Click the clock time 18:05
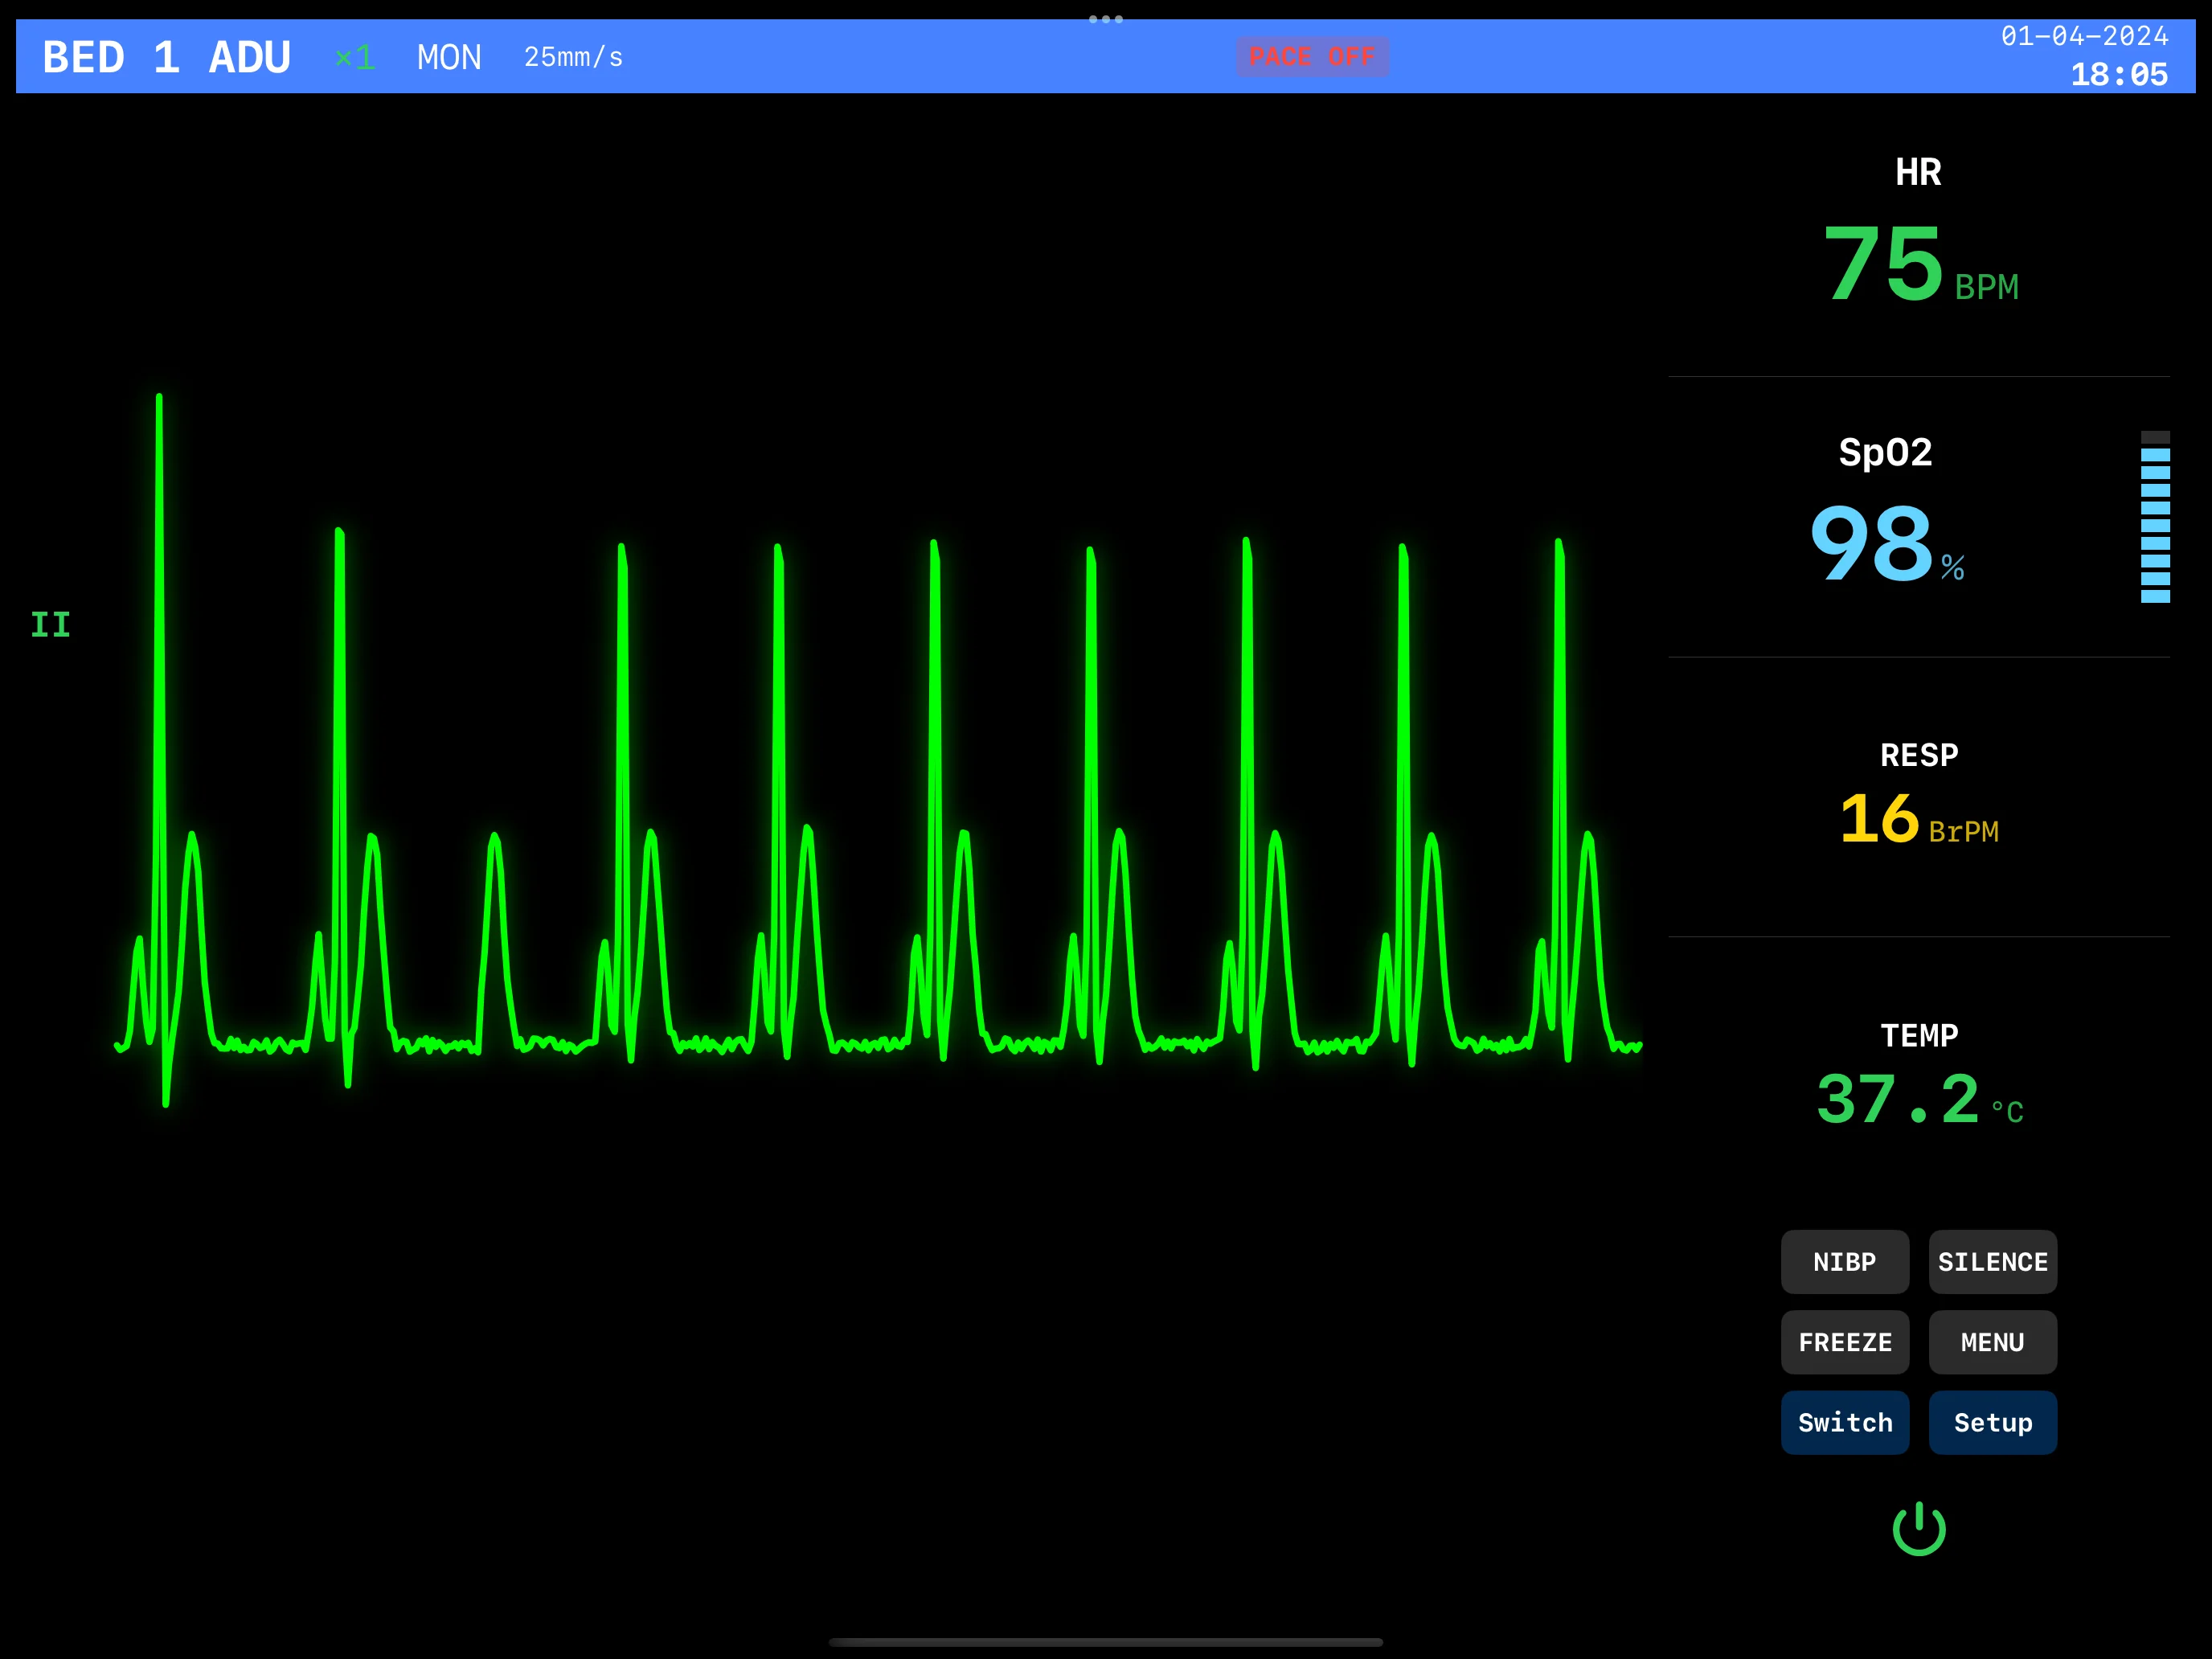Screen dimensions: 2212x1659 (2119, 74)
